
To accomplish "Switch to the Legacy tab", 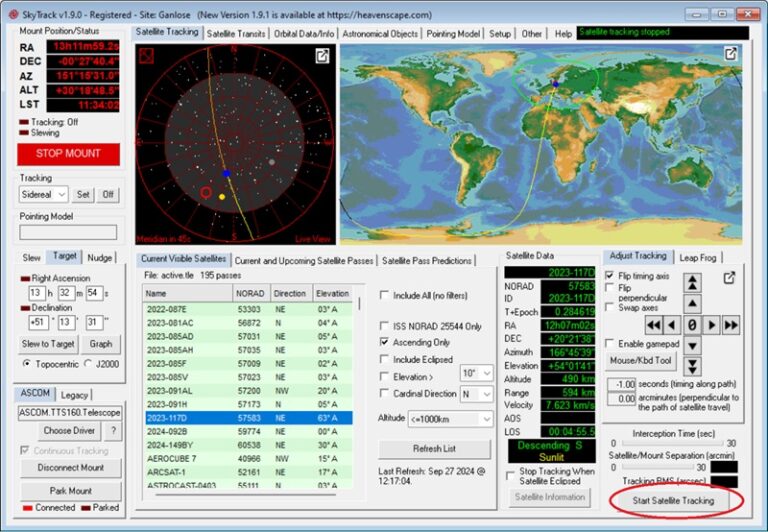I will click(74, 395).
